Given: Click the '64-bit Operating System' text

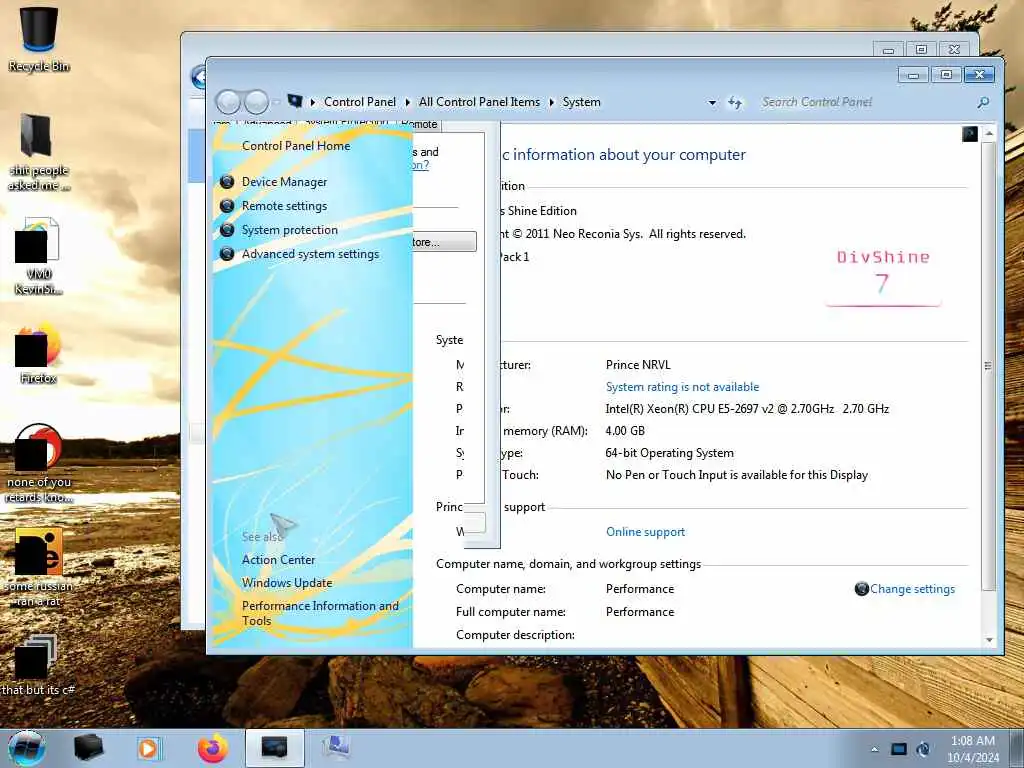Looking at the screenshot, I should click(x=669, y=453).
